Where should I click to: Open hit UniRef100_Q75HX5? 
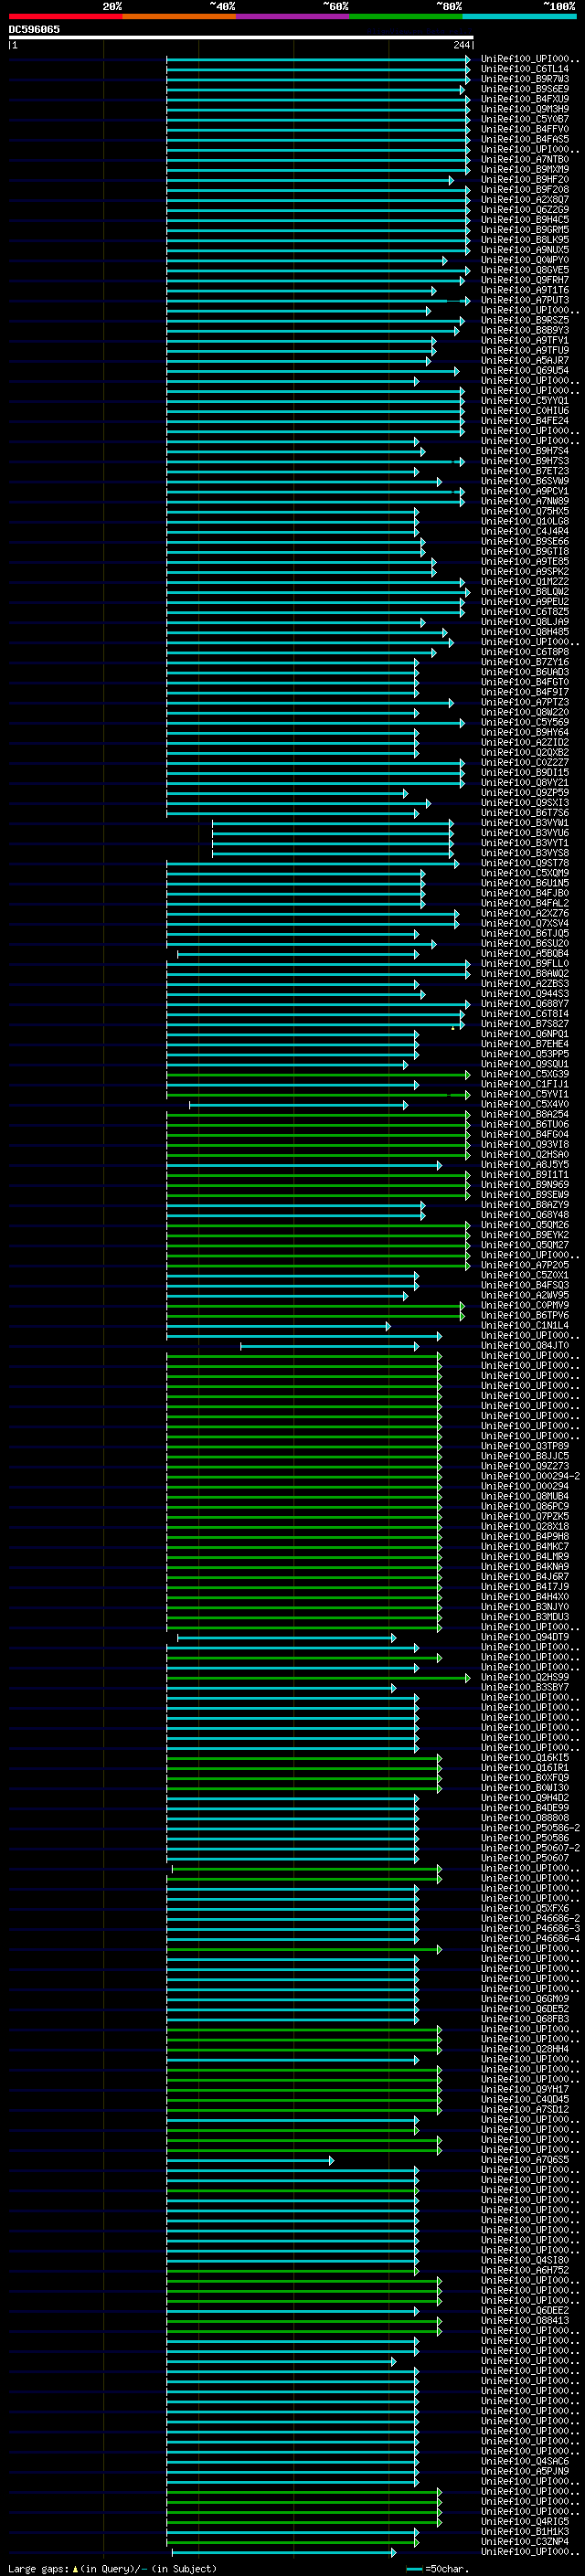point(525,511)
